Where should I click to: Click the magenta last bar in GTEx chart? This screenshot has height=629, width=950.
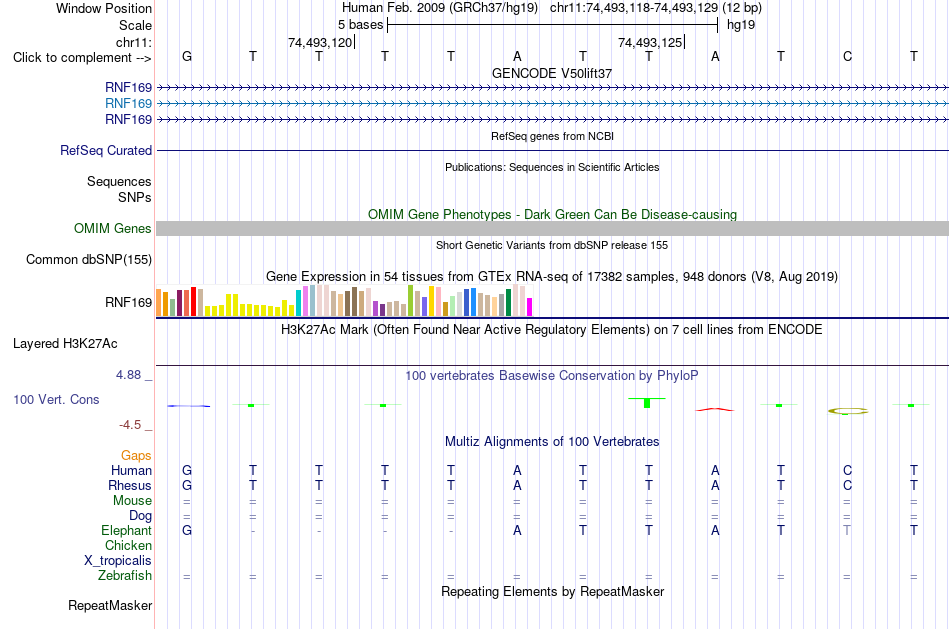[x=530, y=307]
